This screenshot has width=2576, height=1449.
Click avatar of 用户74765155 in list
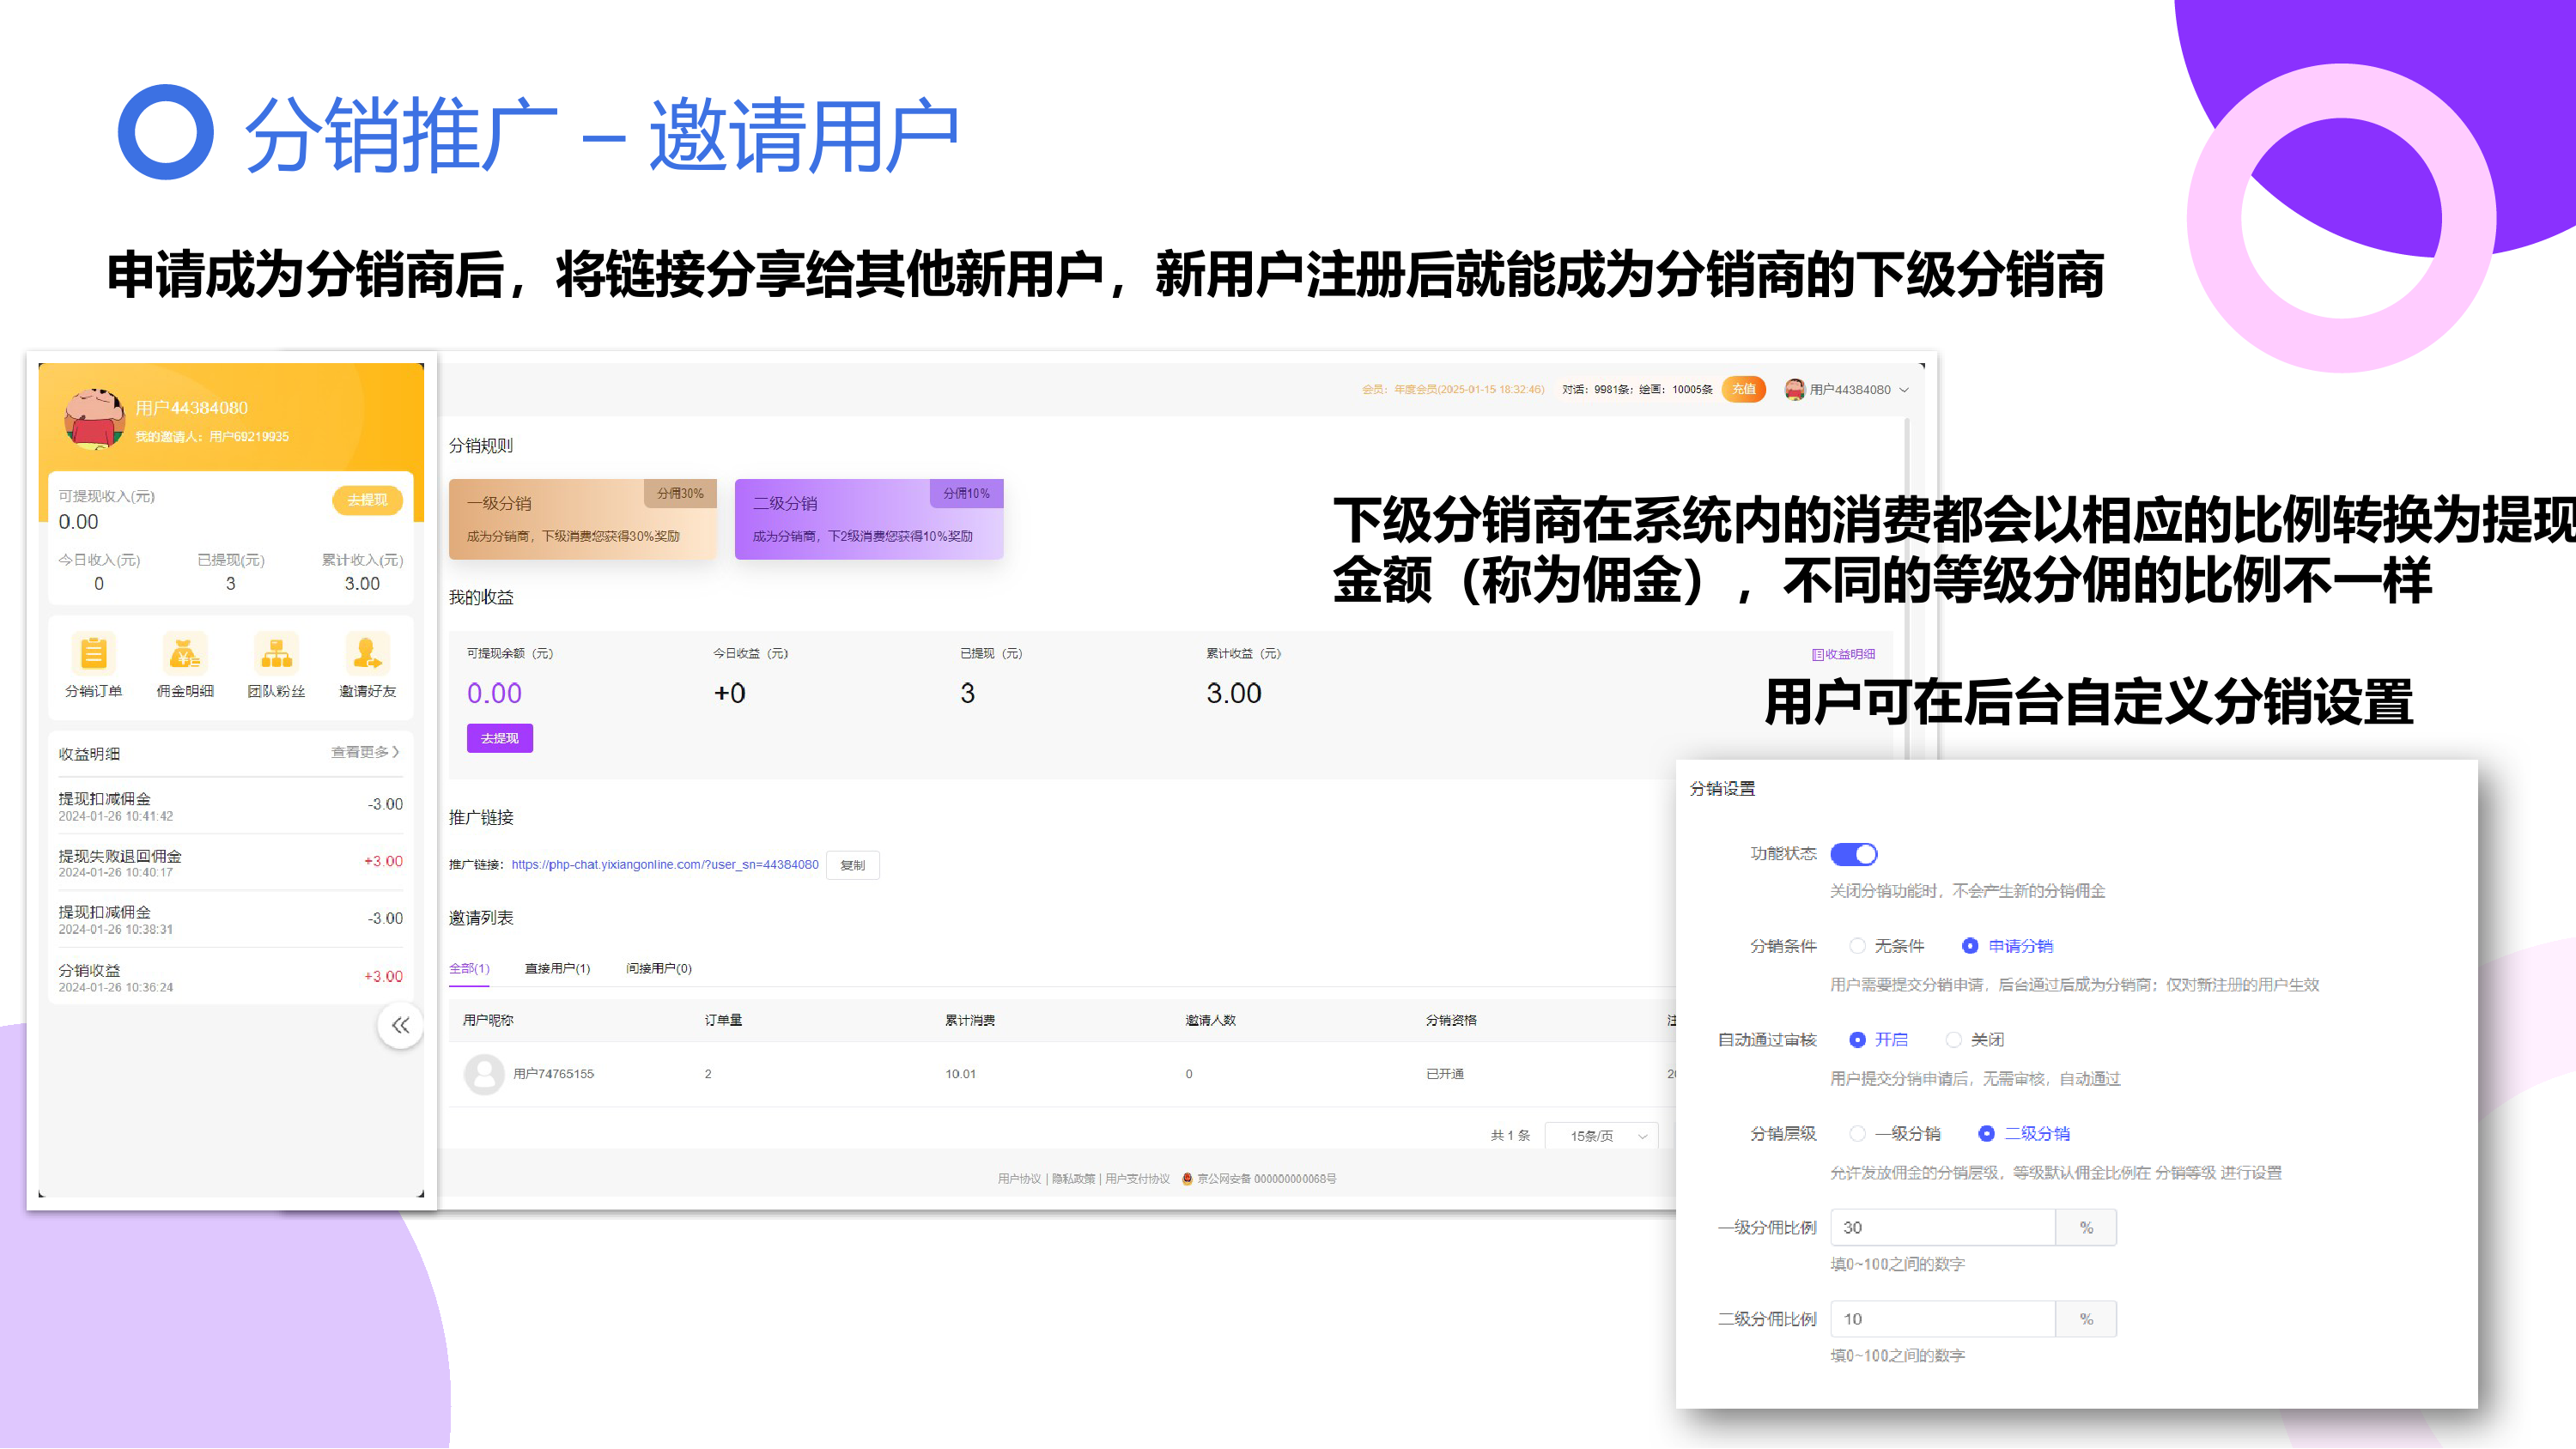tap(484, 1074)
